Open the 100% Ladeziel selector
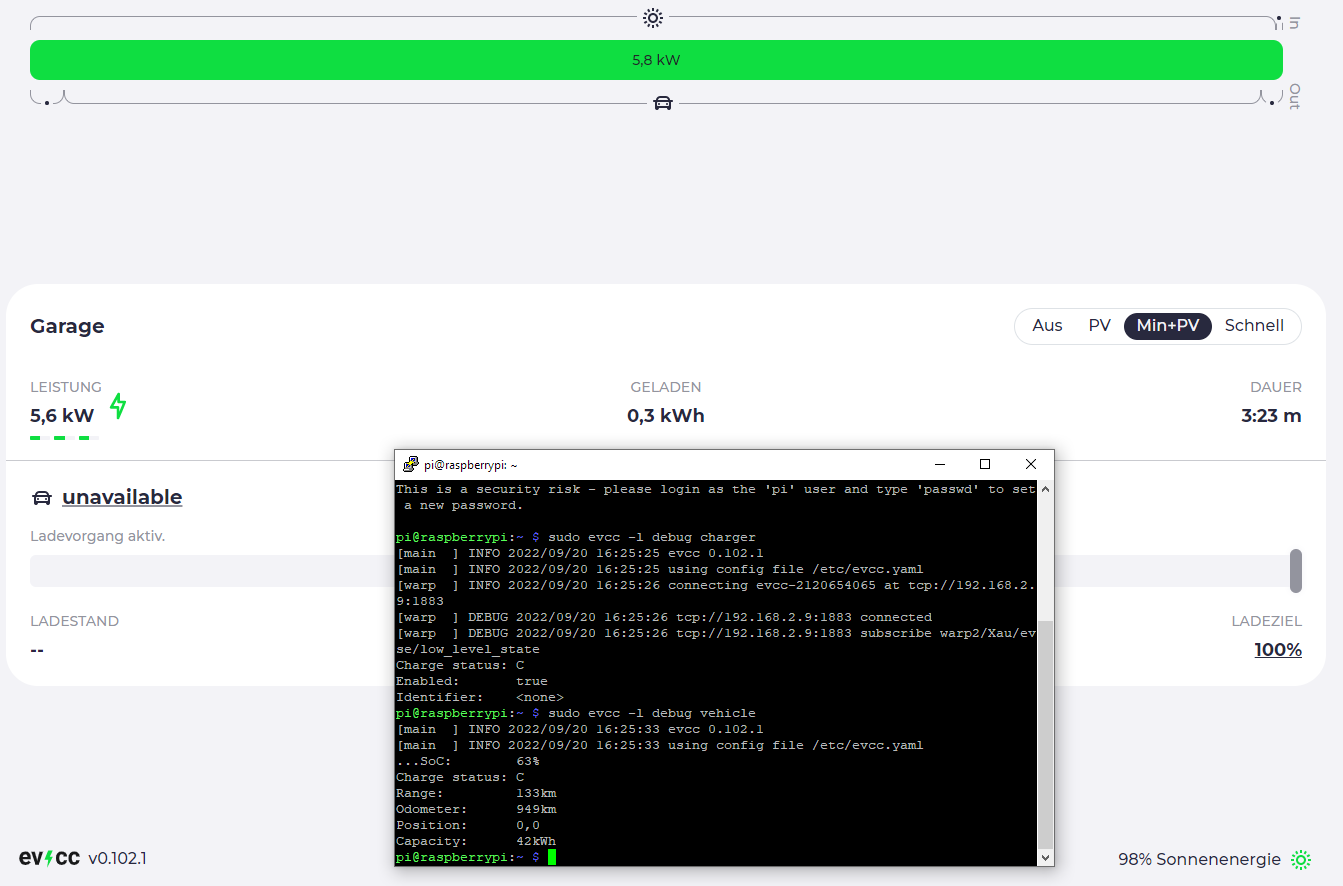Viewport: 1343px width, 886px height. (x=1278, y=649)
